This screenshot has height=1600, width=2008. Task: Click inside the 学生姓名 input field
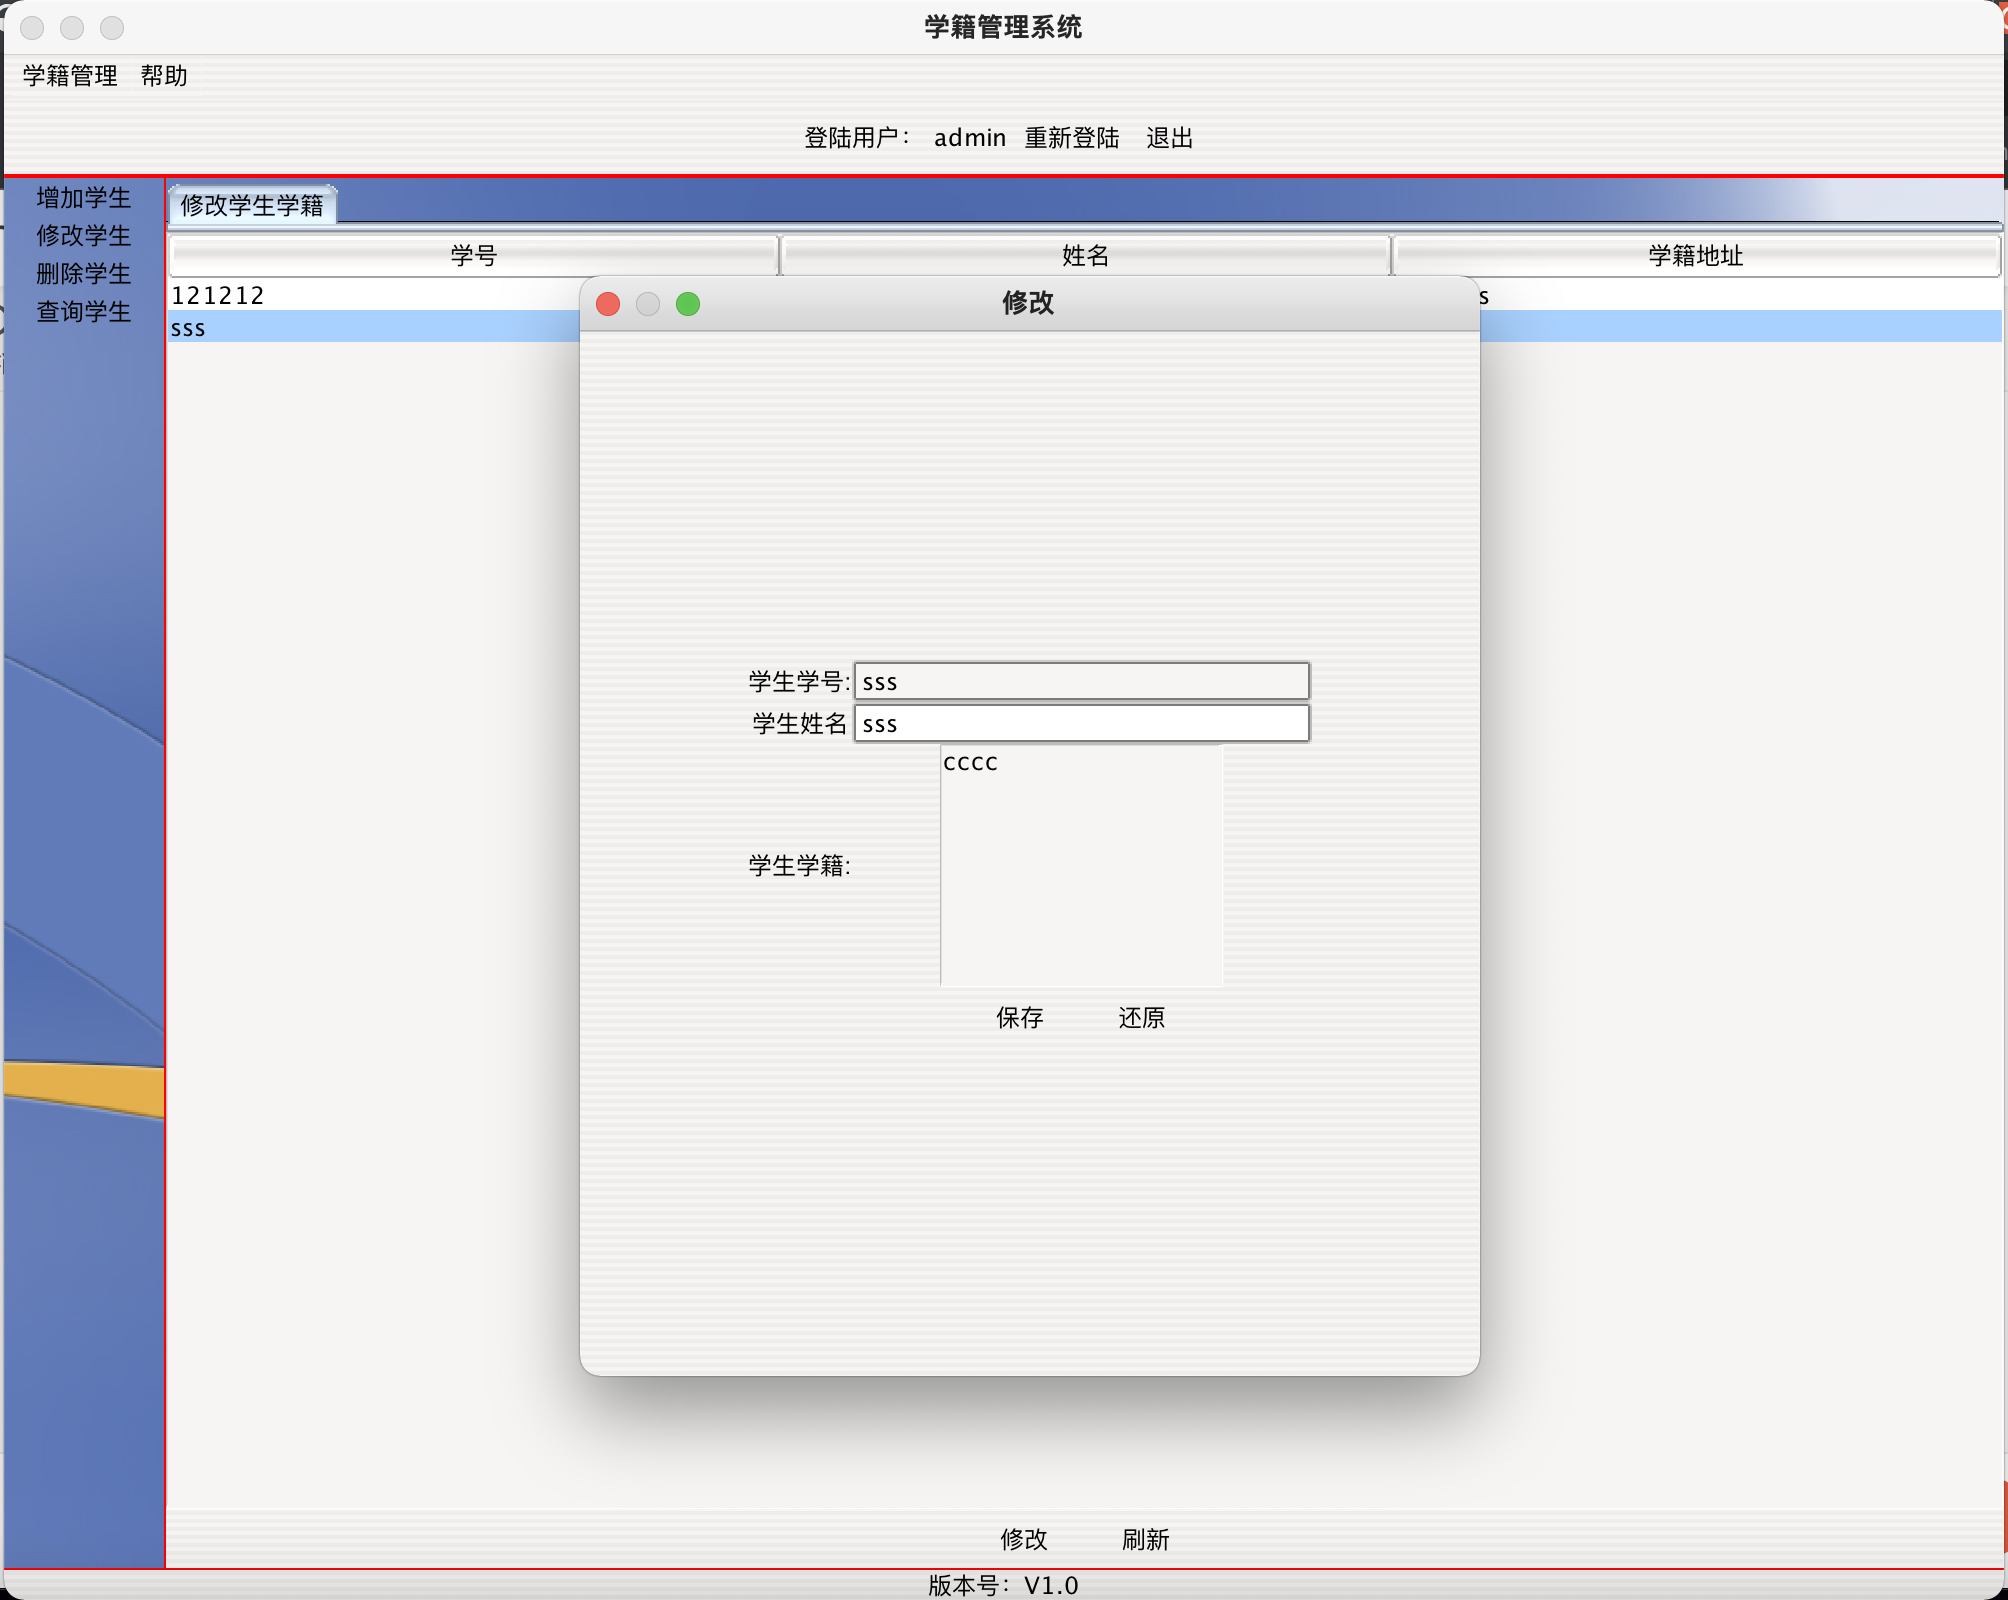pyautogui.click(x=1080, y=723)
